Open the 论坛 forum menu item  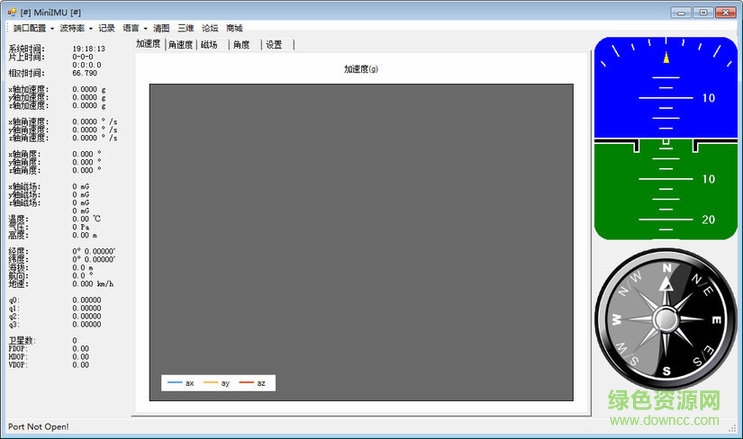click(210, 28)
